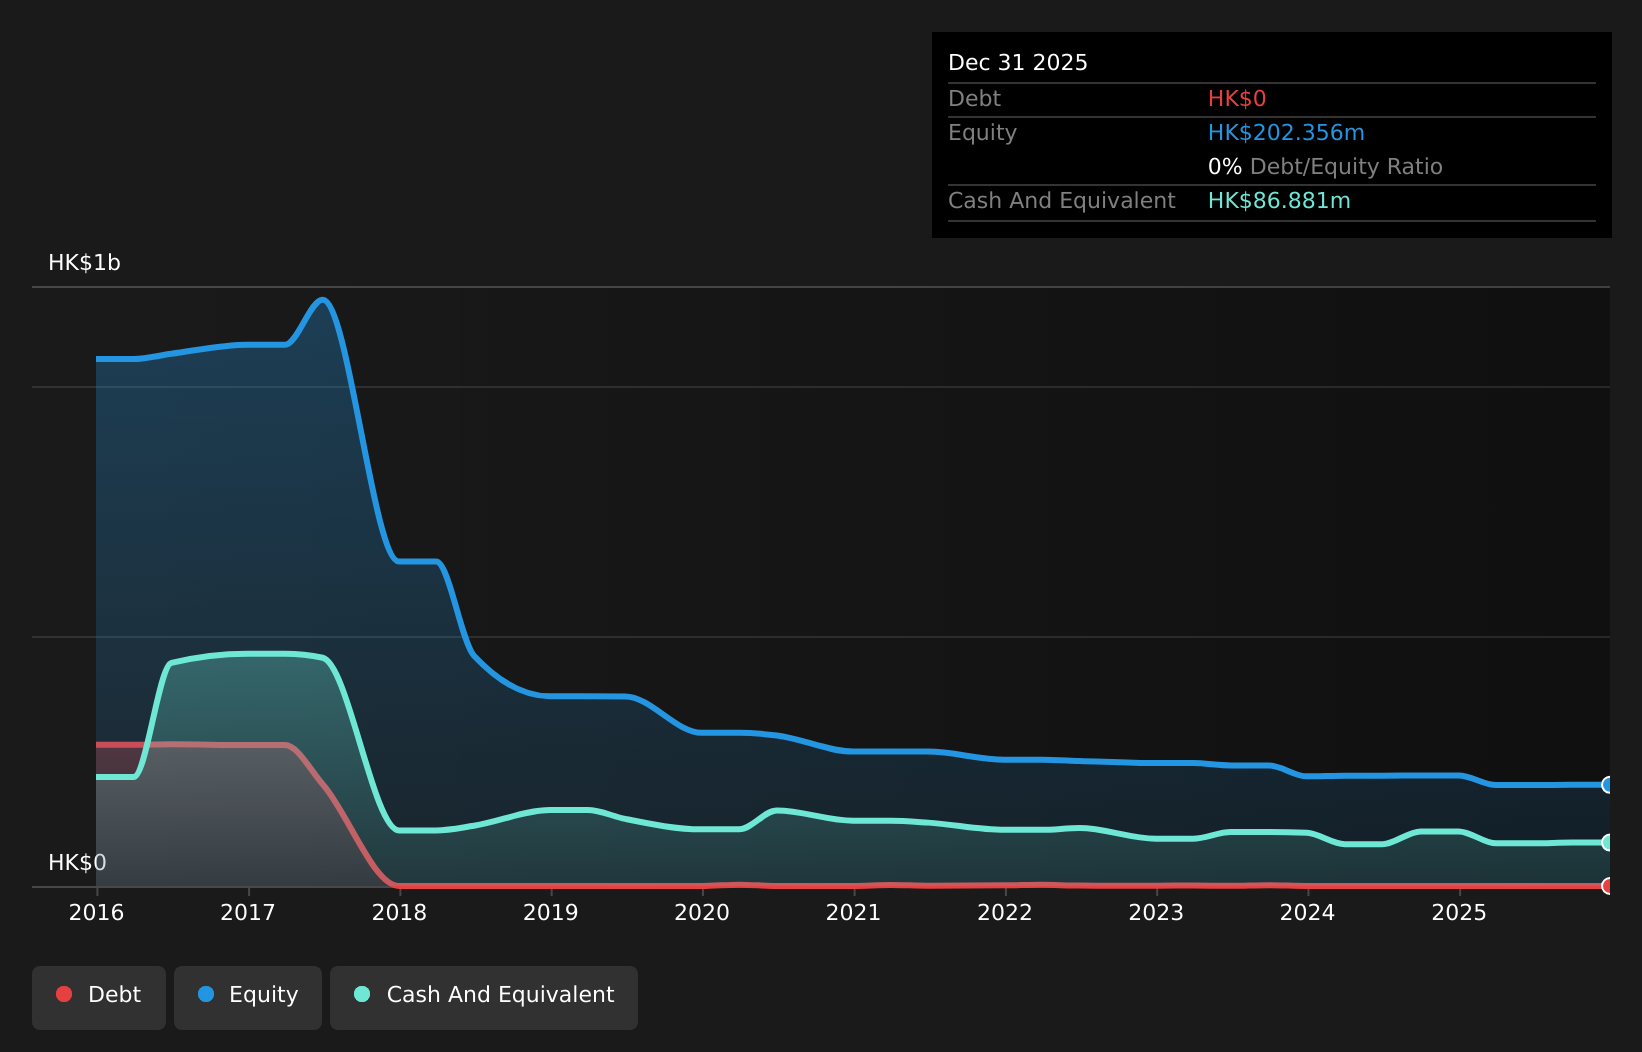This screenshot has height=1052, width=1642.
Task: Click the 2016 axis label
Action: point(96,913)
